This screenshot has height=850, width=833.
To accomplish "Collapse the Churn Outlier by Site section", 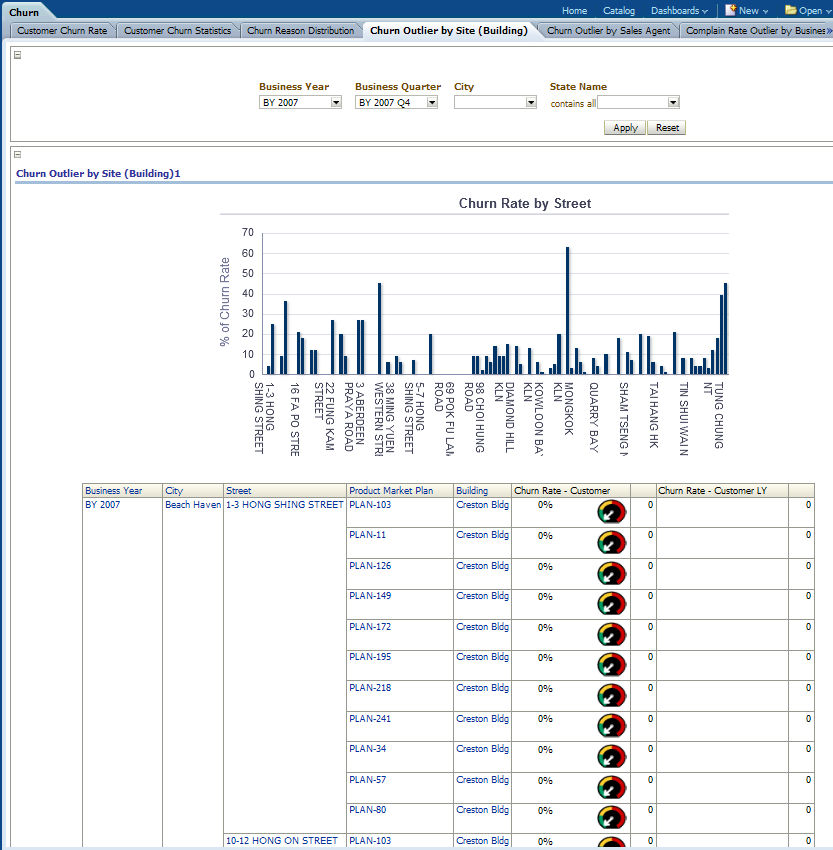I will (x=17, y=154).
